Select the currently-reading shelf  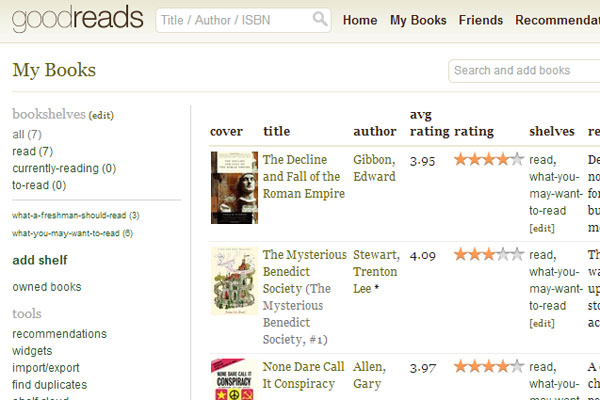(x=64, y=168)
